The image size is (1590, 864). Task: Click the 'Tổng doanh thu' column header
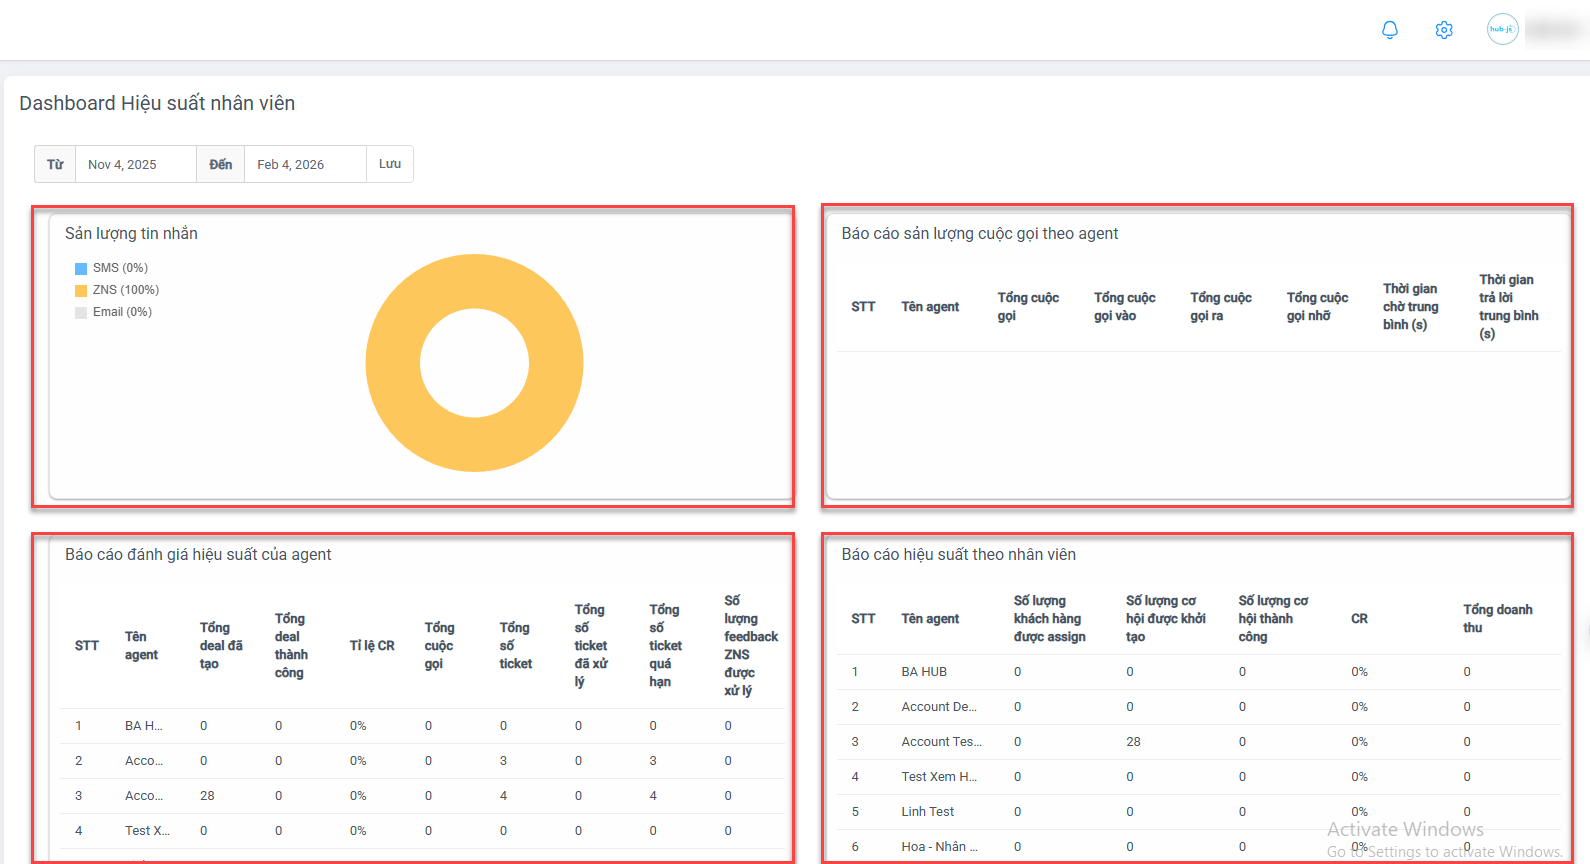point(1497,619)
